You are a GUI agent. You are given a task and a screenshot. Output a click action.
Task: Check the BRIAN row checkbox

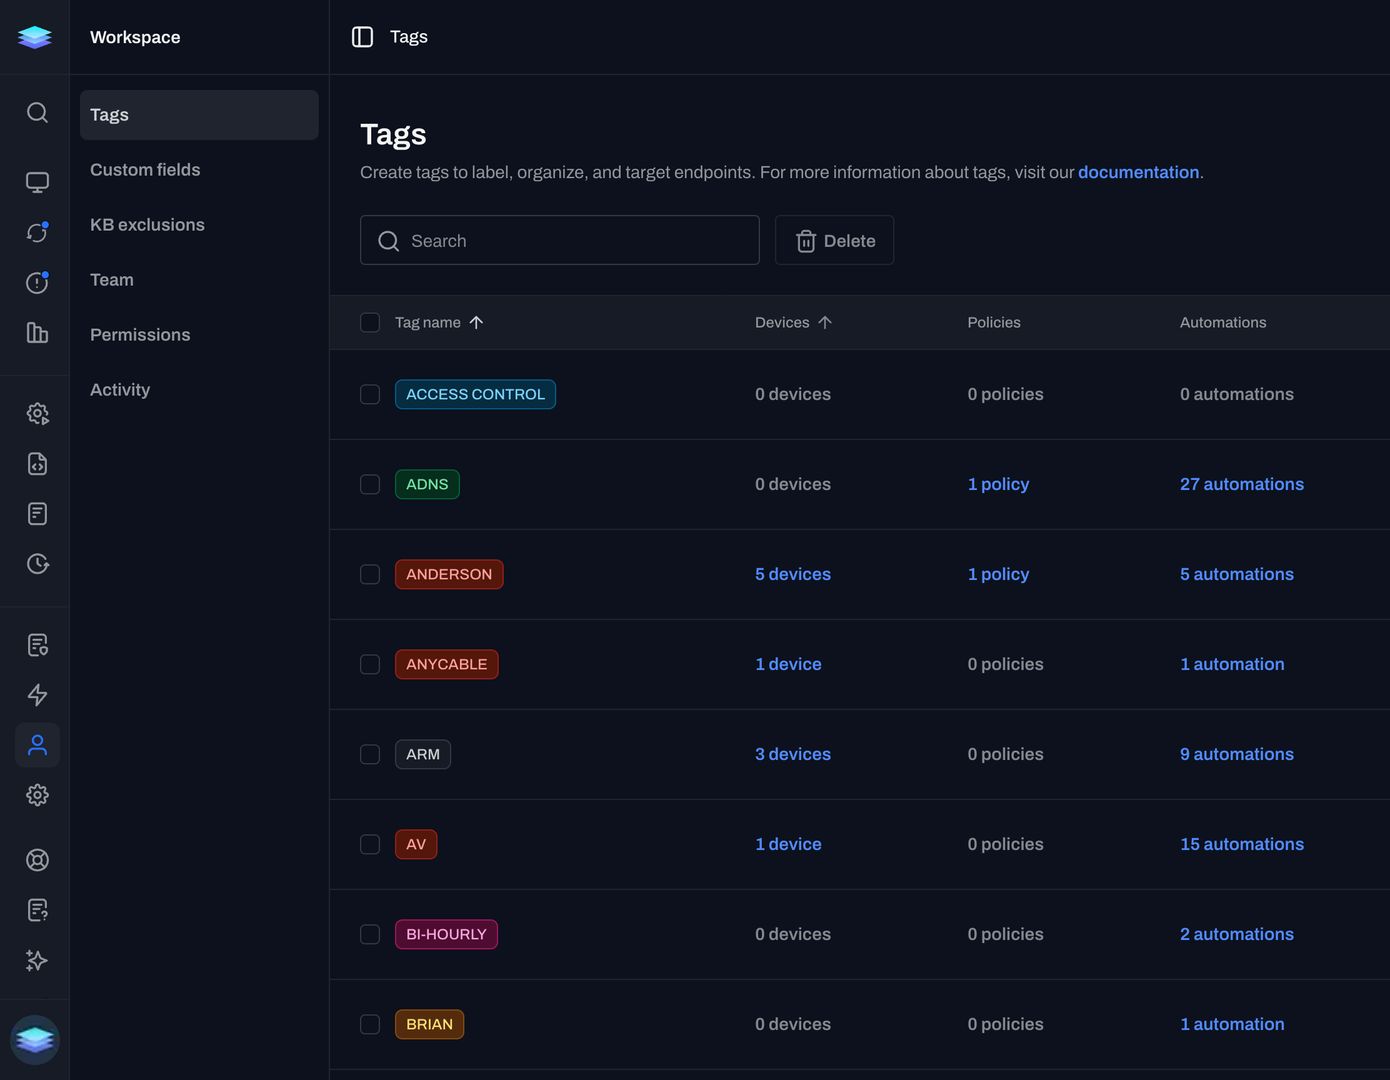(370, 1024)
